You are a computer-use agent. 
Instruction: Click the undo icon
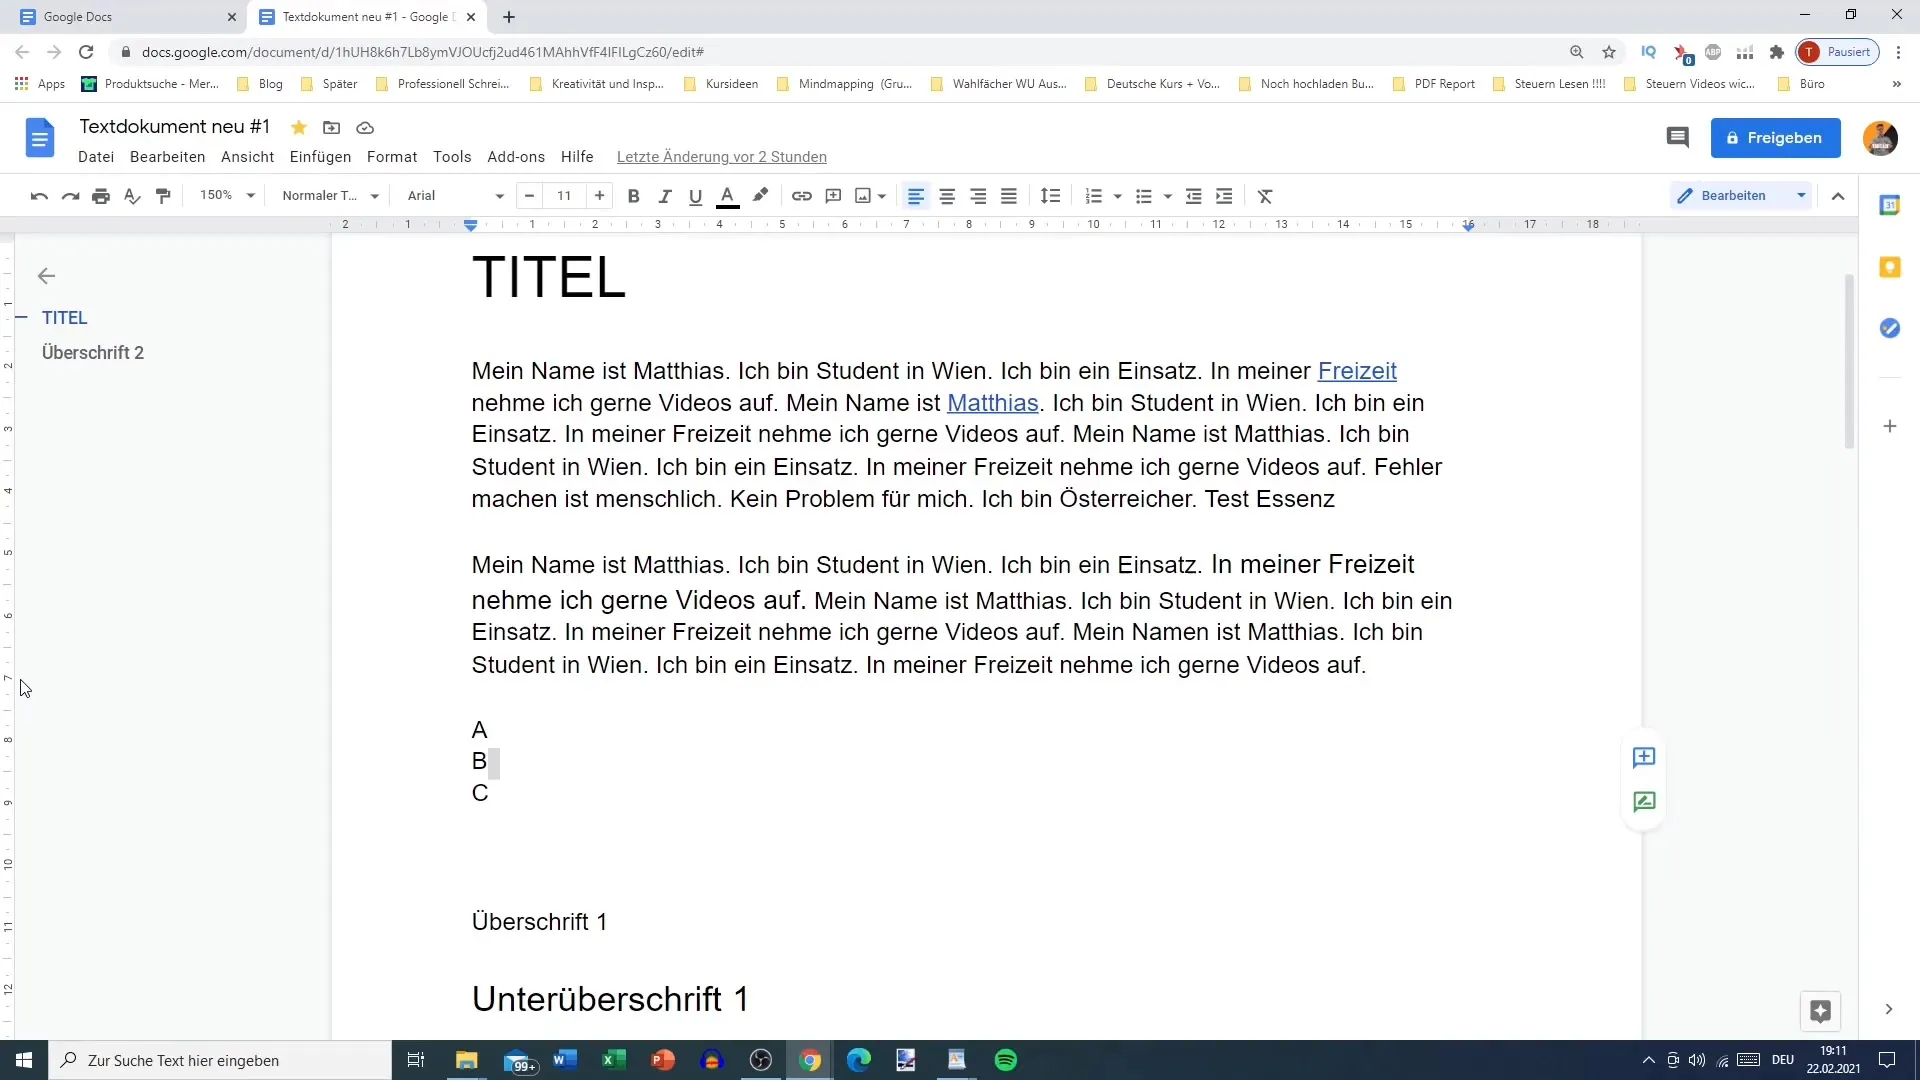click(40, 195)
